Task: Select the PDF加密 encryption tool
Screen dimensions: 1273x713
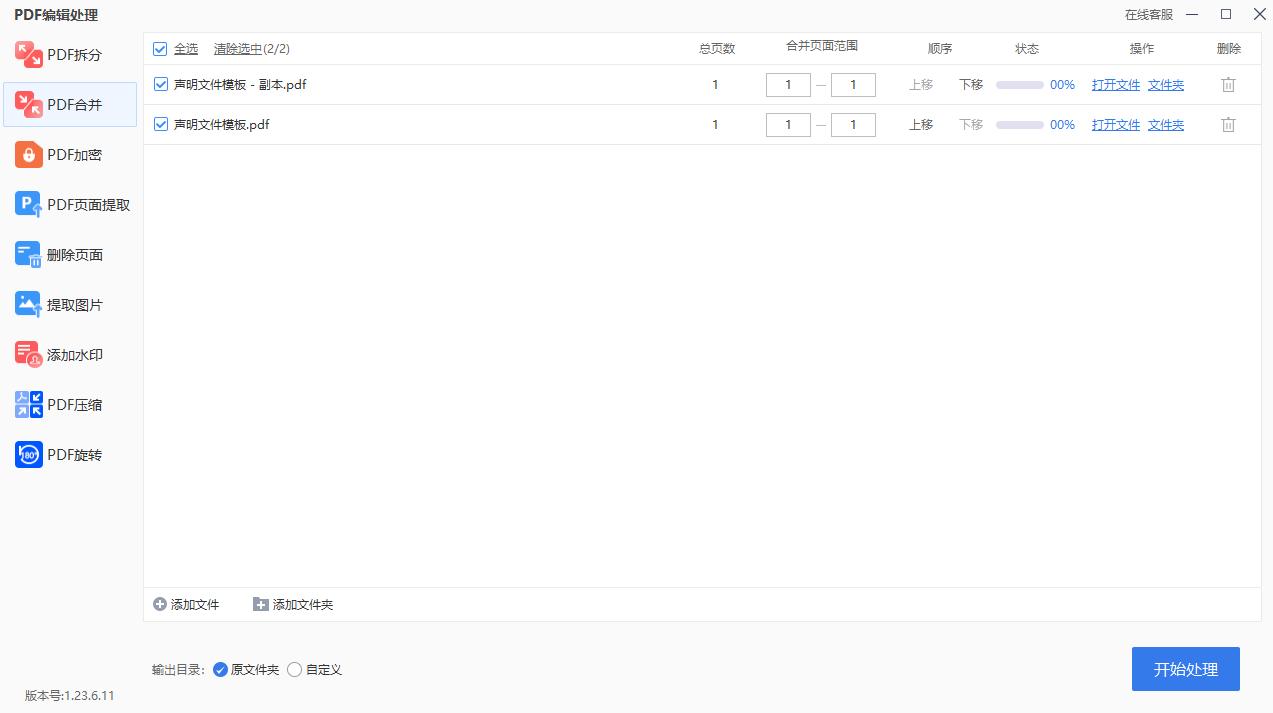Action: pyautogui.click(x=70, y=155)
